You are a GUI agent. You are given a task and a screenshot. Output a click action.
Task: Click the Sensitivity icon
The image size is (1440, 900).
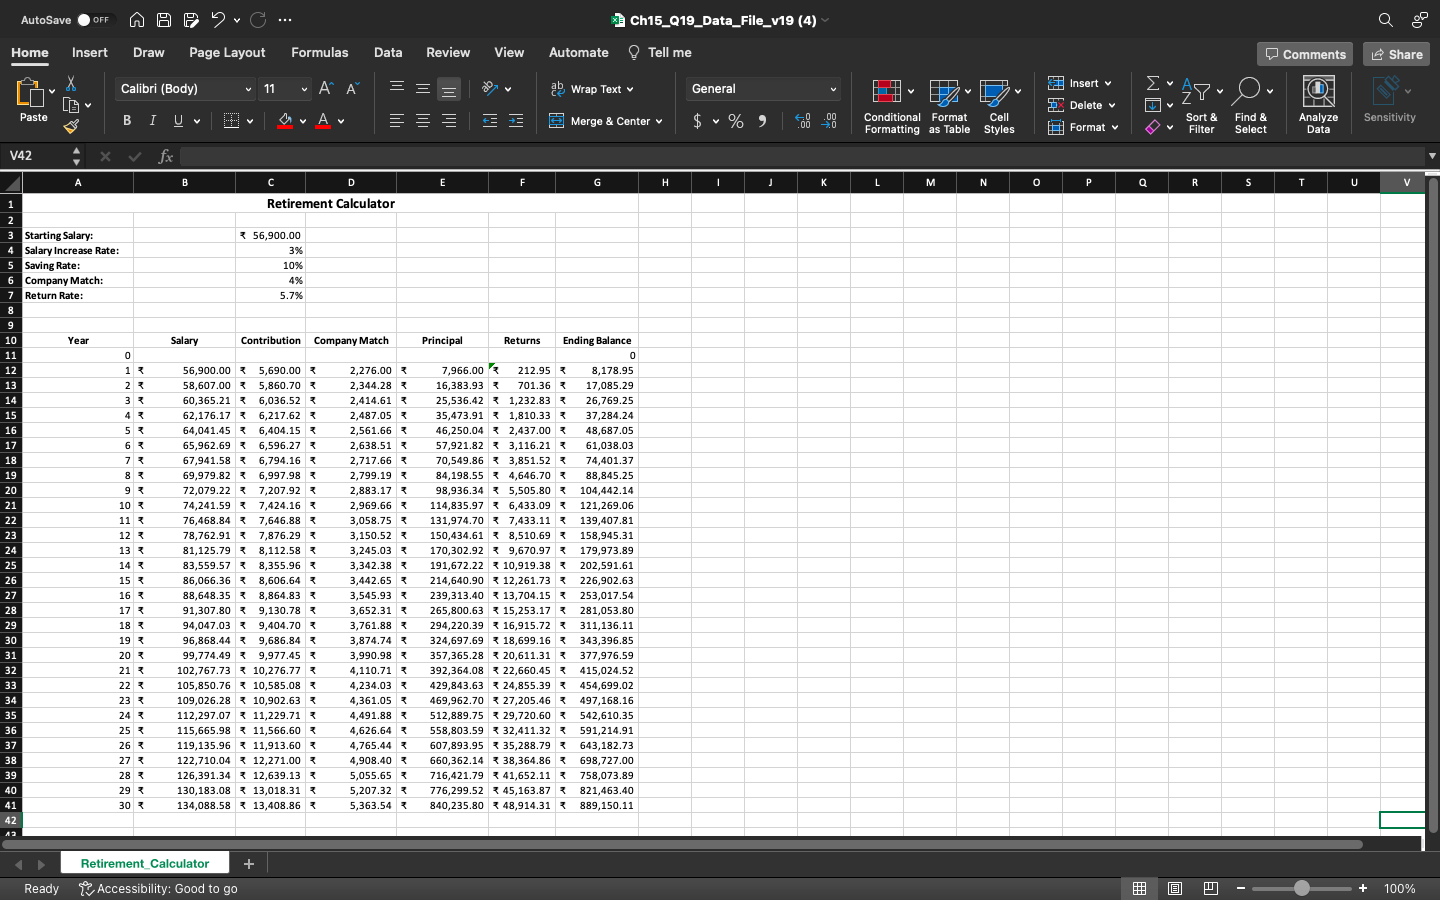point(1389,100)
